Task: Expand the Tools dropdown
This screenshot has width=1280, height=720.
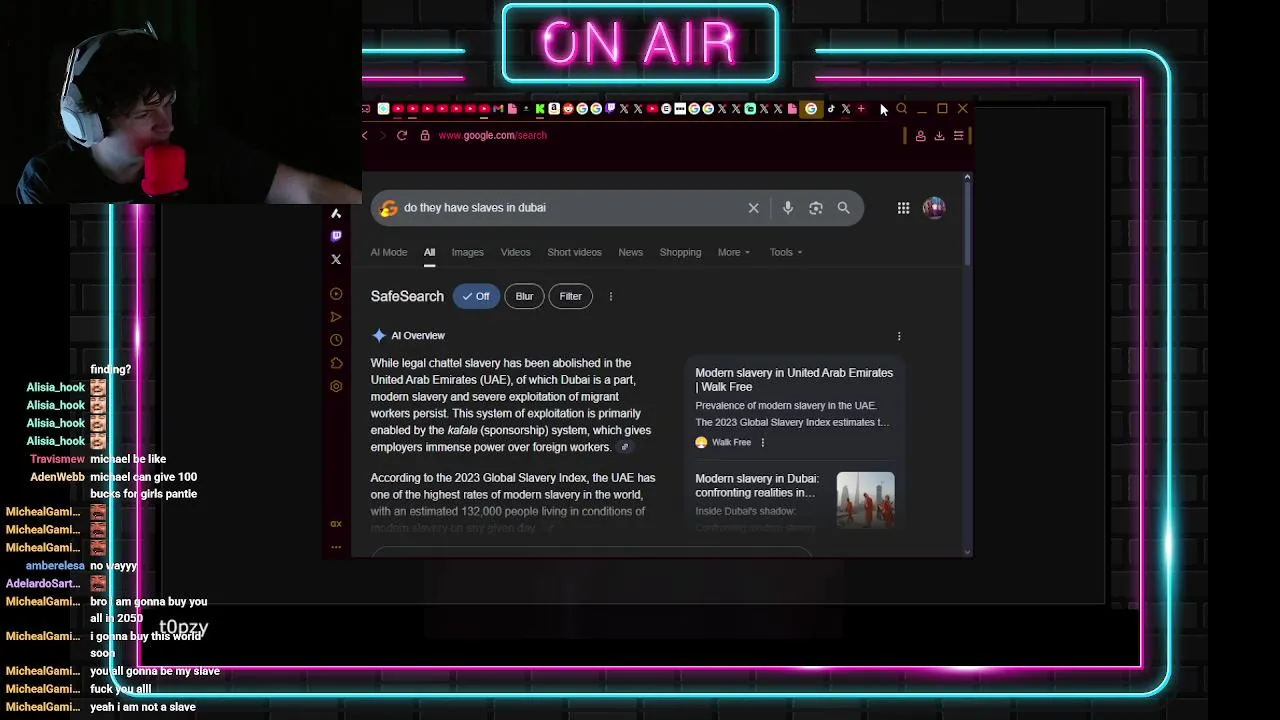Action: (785, 252)
